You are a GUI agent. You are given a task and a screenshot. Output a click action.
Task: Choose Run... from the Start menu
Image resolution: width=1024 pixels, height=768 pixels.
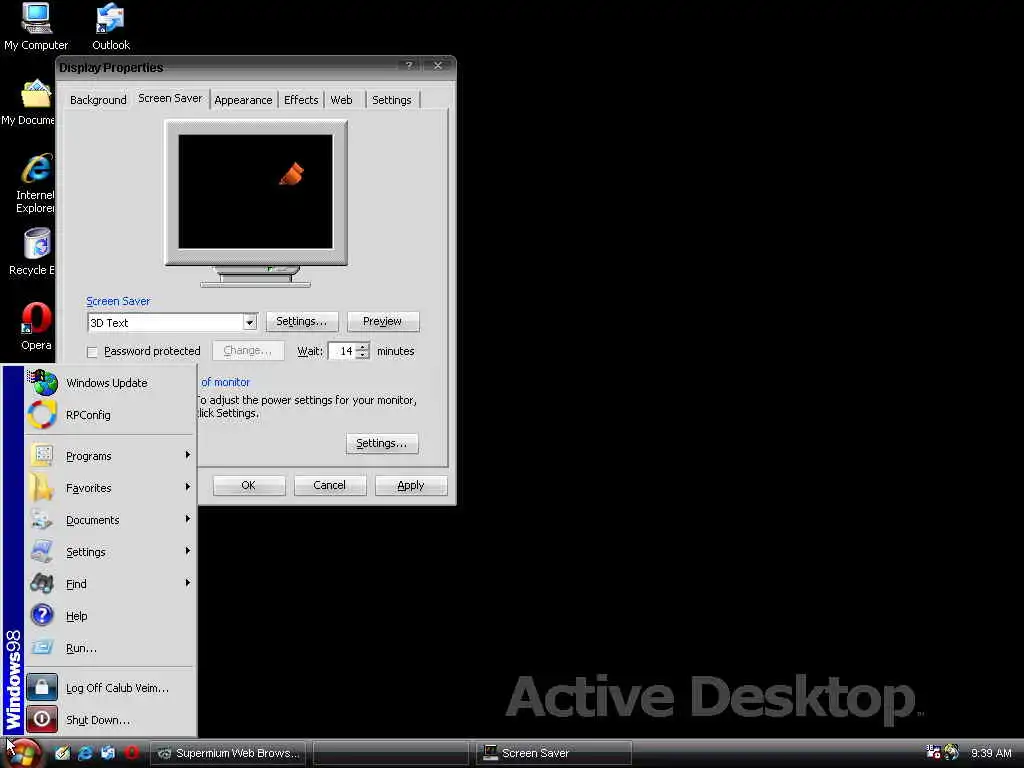pyautogui.click(x=81, y=648)
